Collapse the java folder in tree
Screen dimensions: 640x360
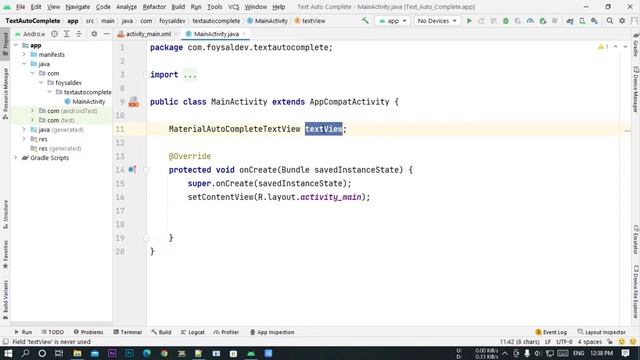coord(24,64)
